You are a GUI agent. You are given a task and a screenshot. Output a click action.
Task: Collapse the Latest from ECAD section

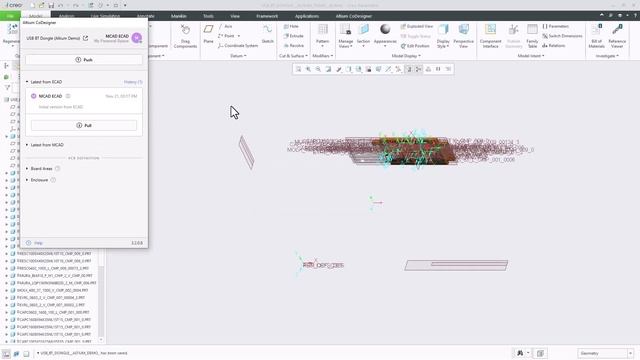[27, 82]
